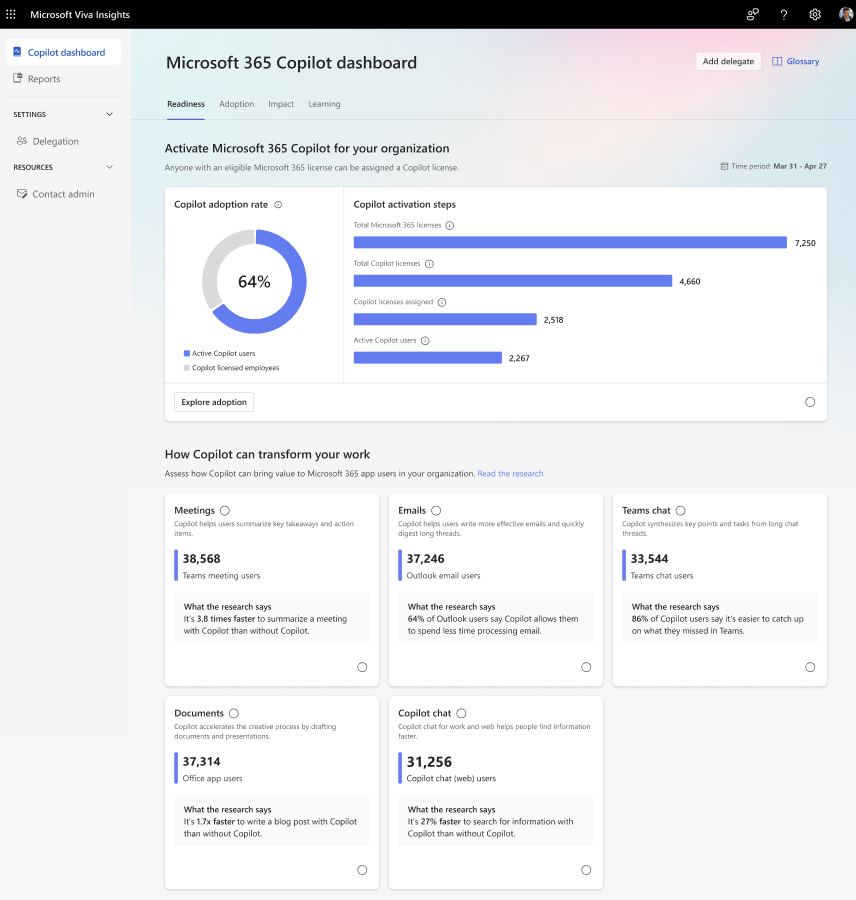View info for Total Microsoft 365 licenses
This screenshot has width=856, height=900.
pyautogui.click(x=446, y=225)
